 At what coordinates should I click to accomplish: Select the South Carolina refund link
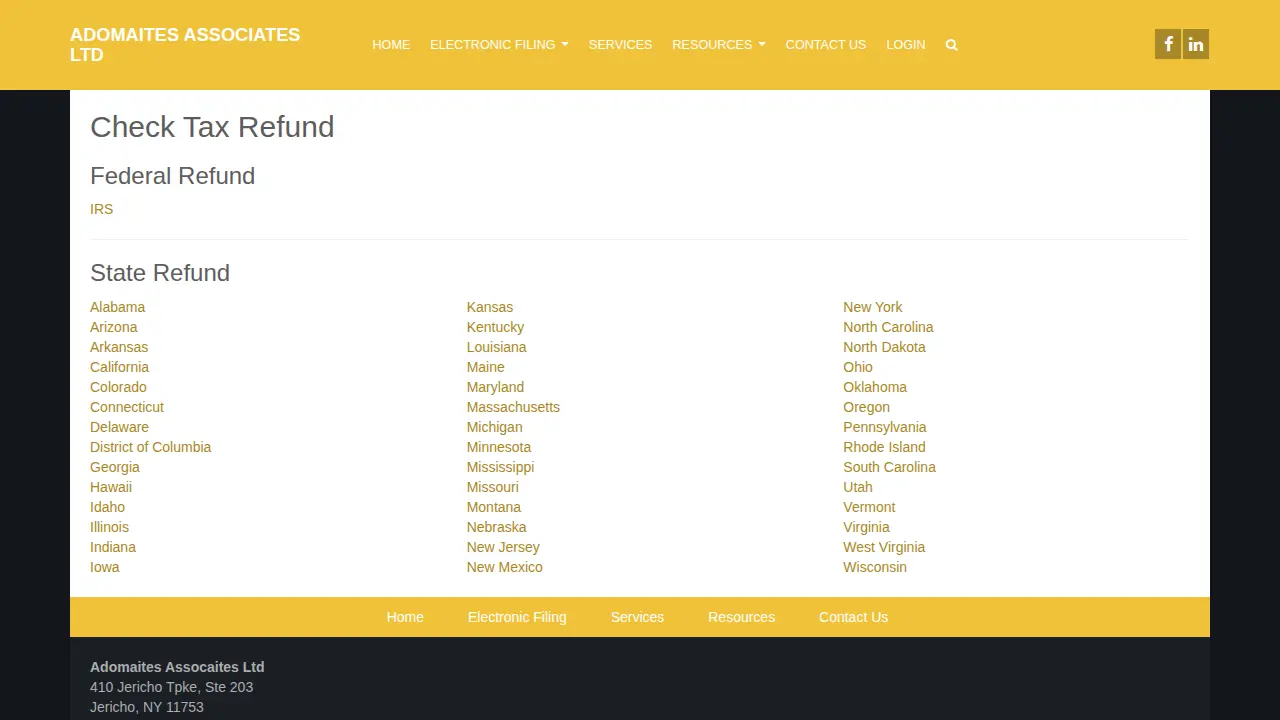(890, 467)
